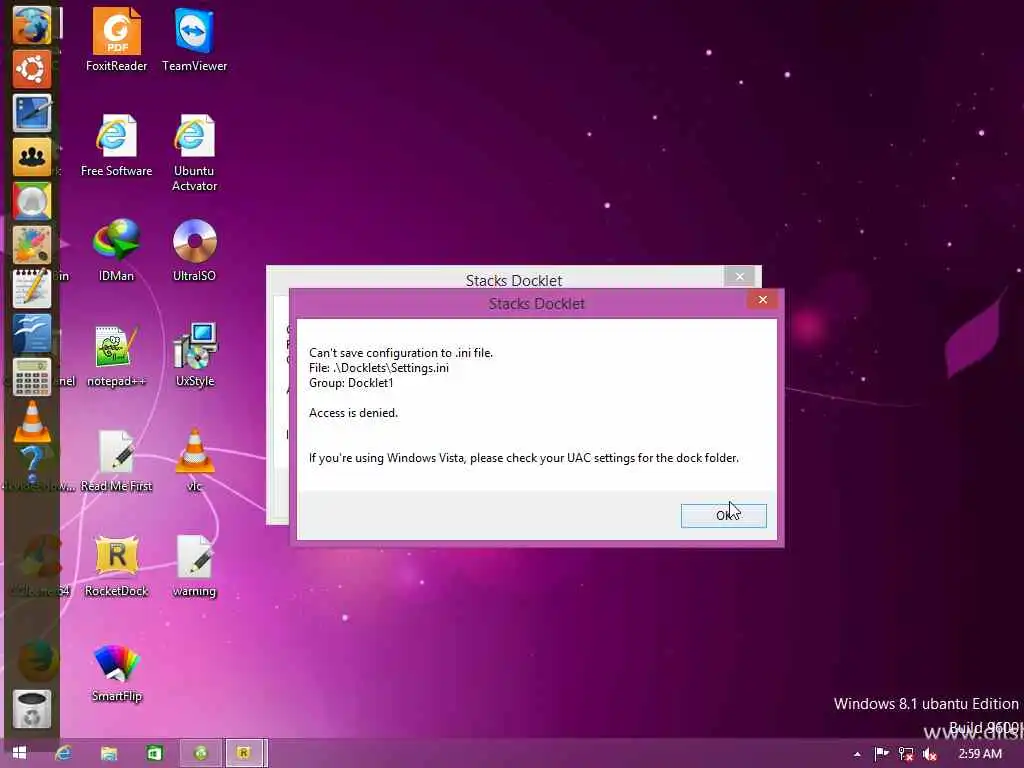Launch UltraISO desktop icon

coord(194,250)
